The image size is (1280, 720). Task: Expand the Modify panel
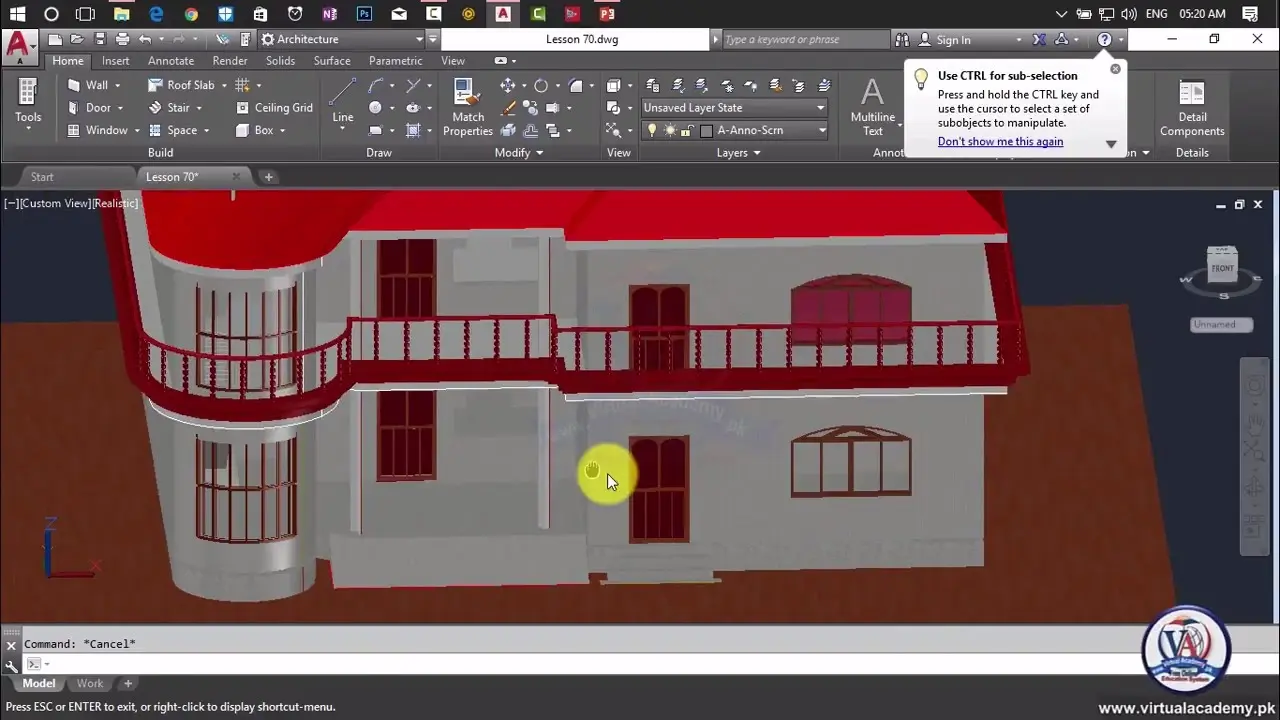pos(519,153)
